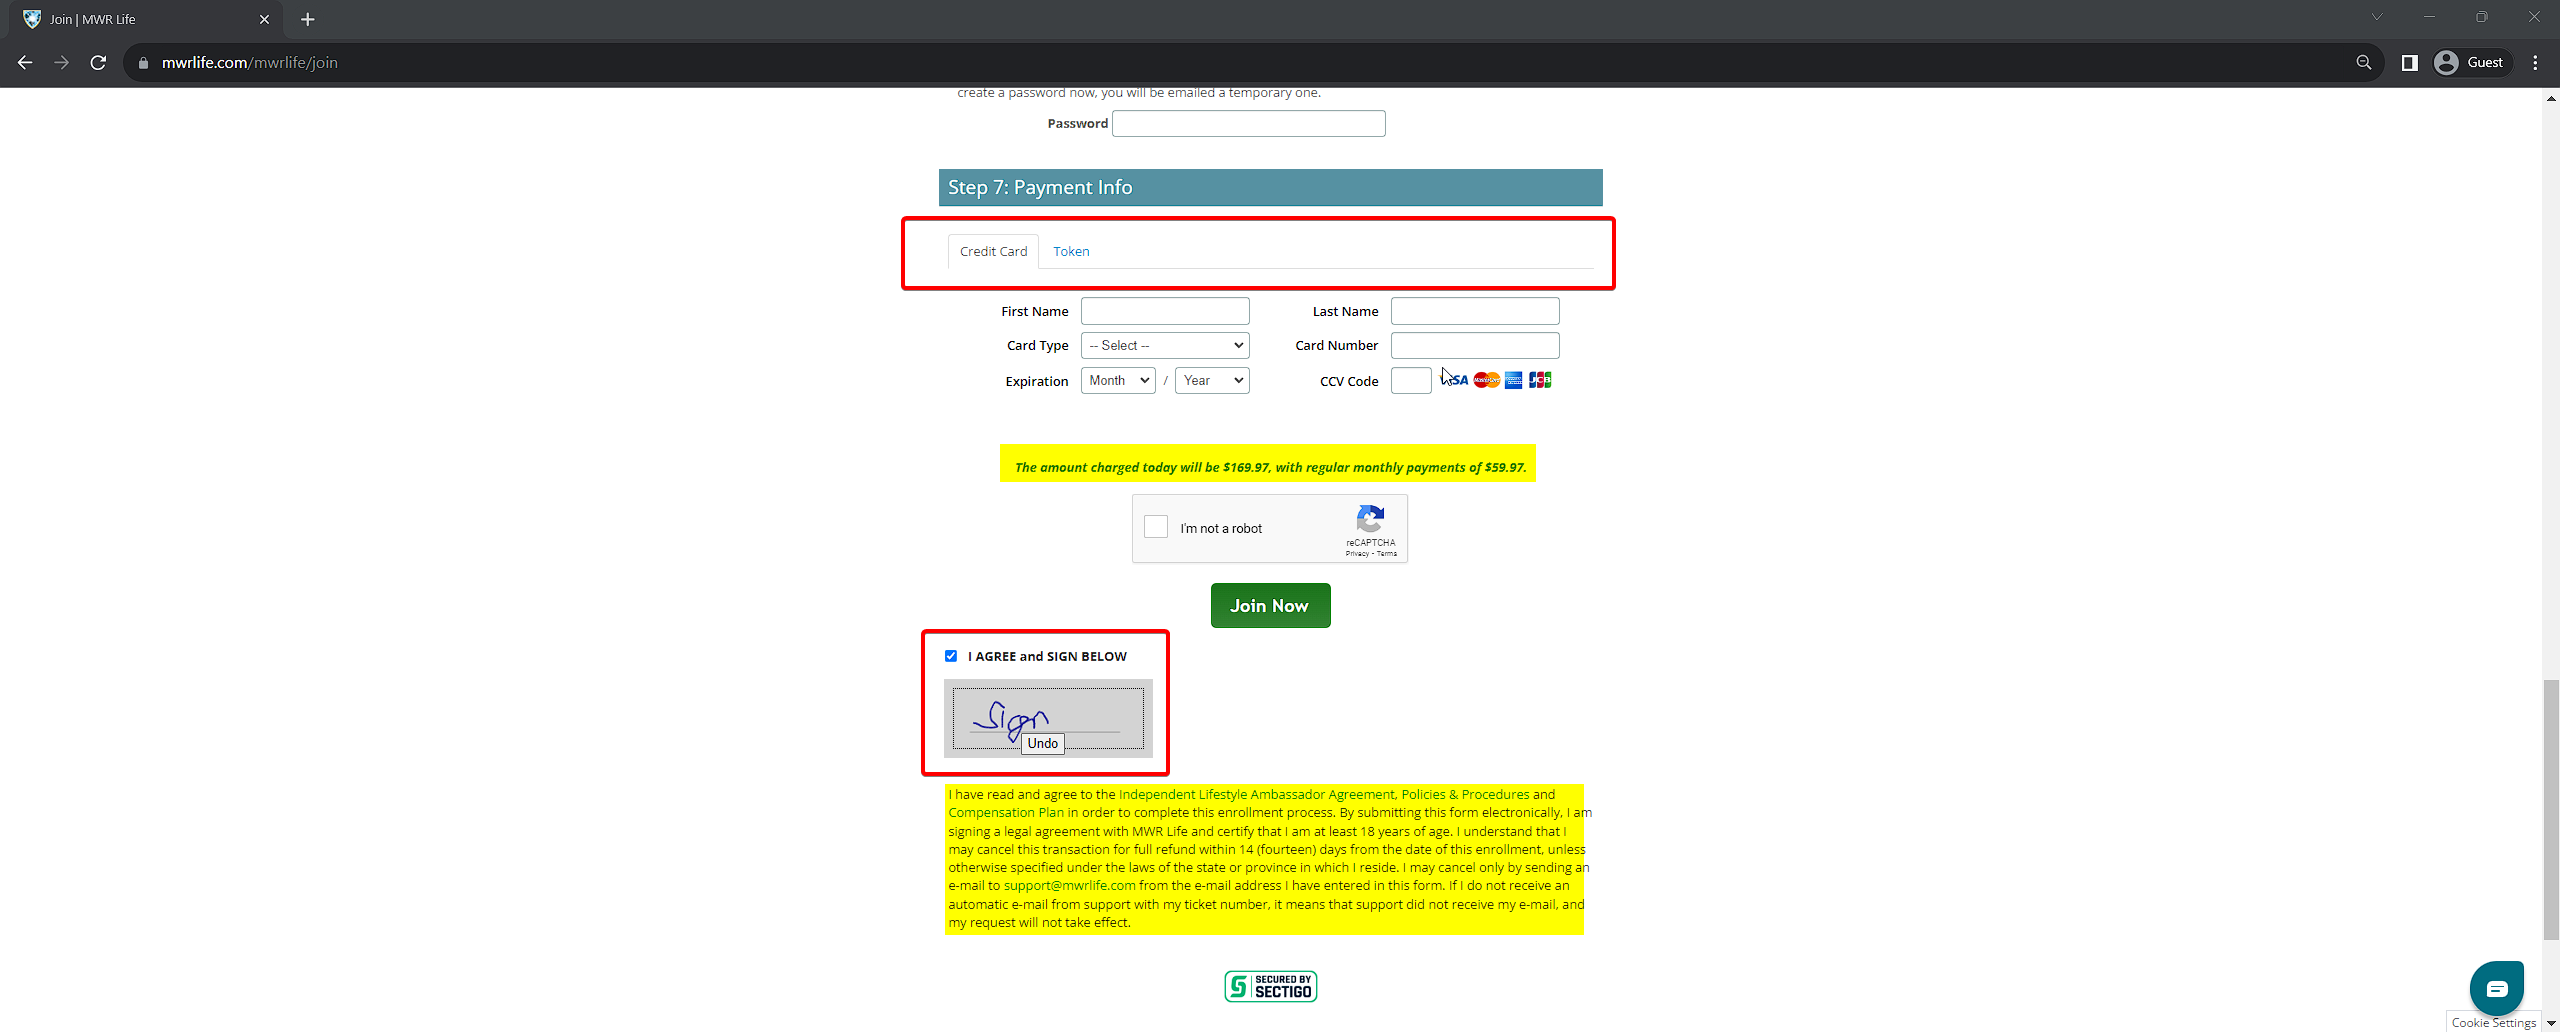Open the expiration Month dropdown
2560x1032 pixels.
(1118, 380)
